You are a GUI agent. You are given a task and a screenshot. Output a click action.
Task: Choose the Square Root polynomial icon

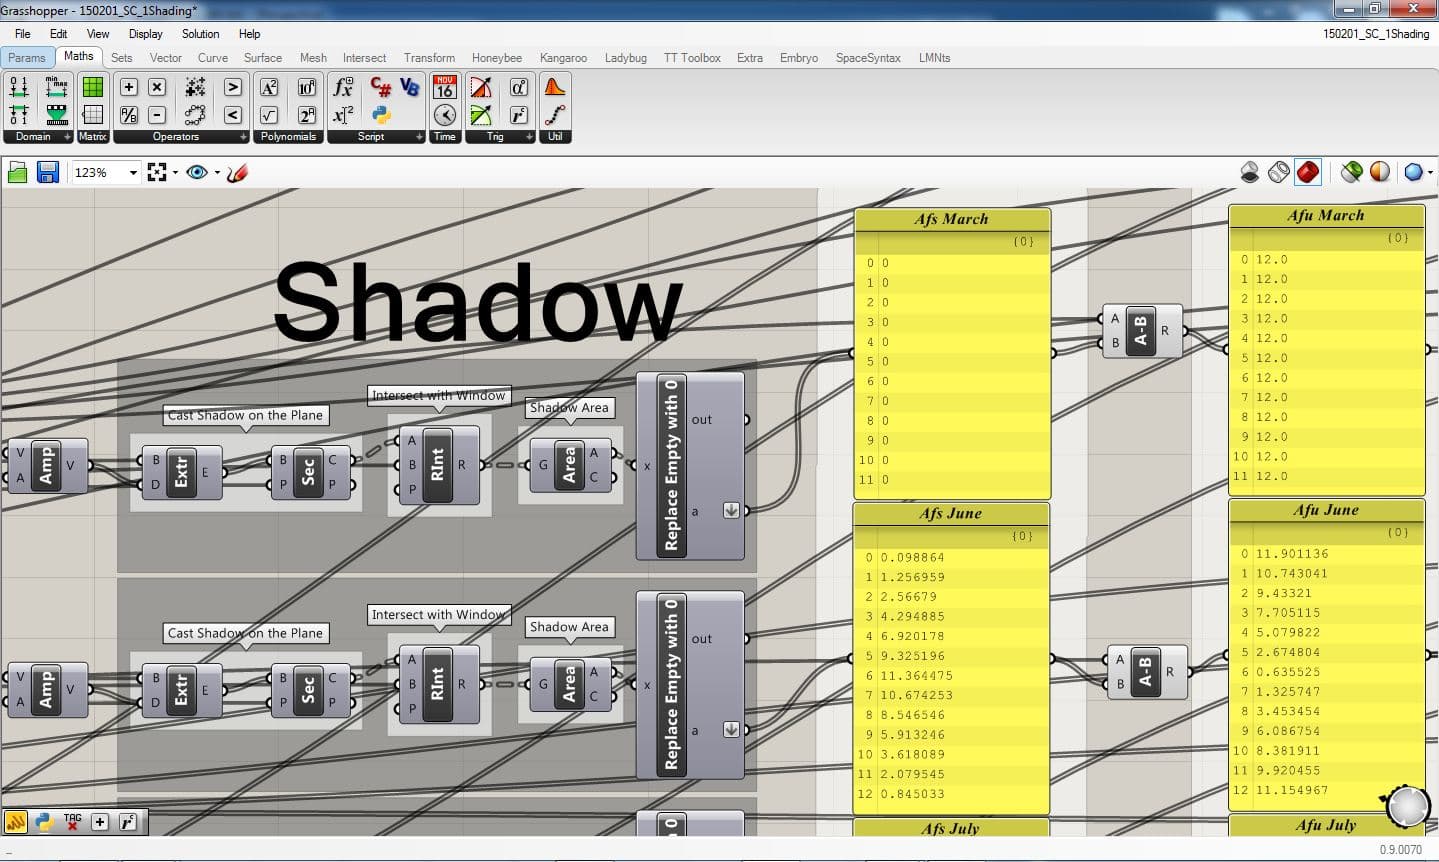pos(269,114)
